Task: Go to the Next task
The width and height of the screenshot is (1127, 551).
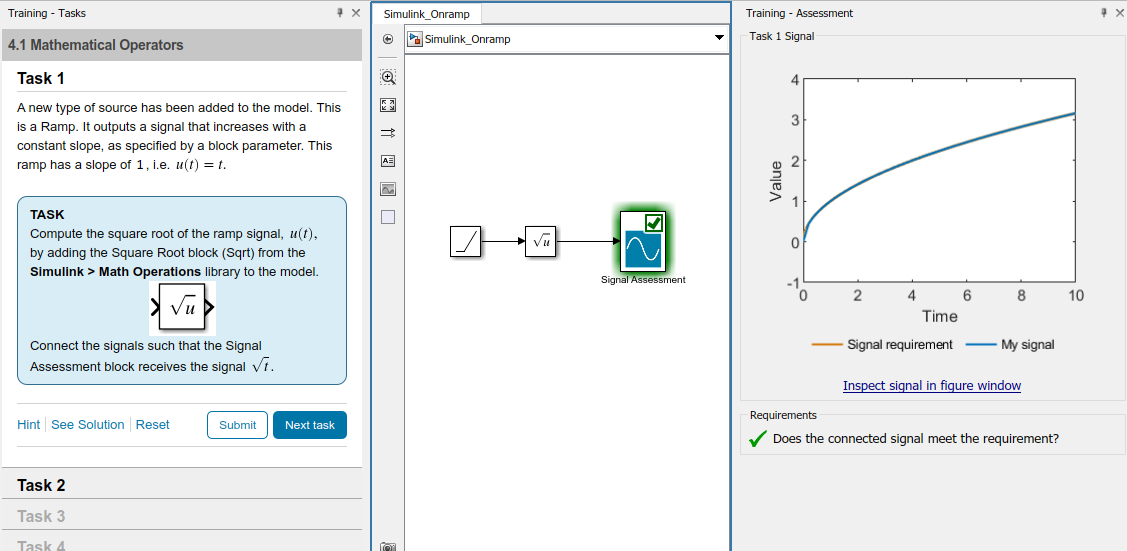Action: click(x=309, y=425)
